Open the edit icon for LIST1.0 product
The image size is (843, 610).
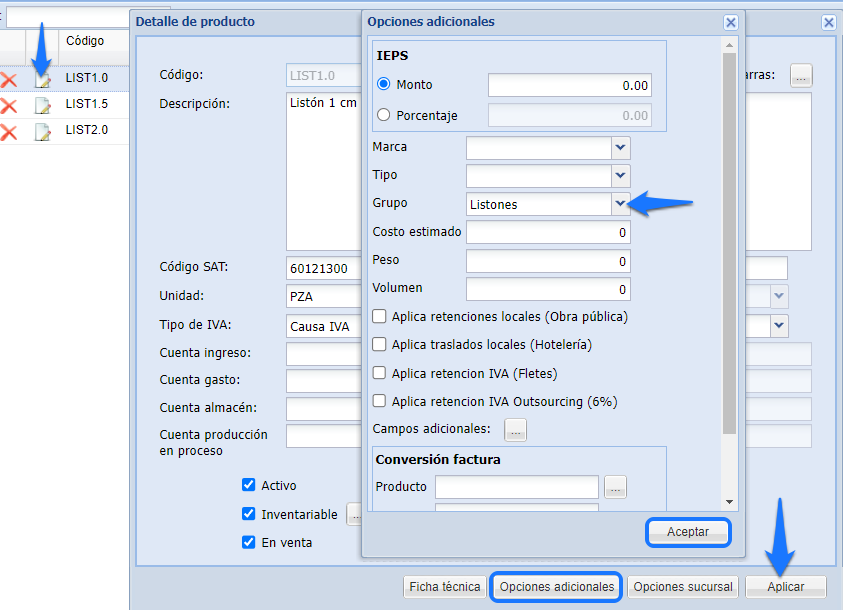(42, 79)
